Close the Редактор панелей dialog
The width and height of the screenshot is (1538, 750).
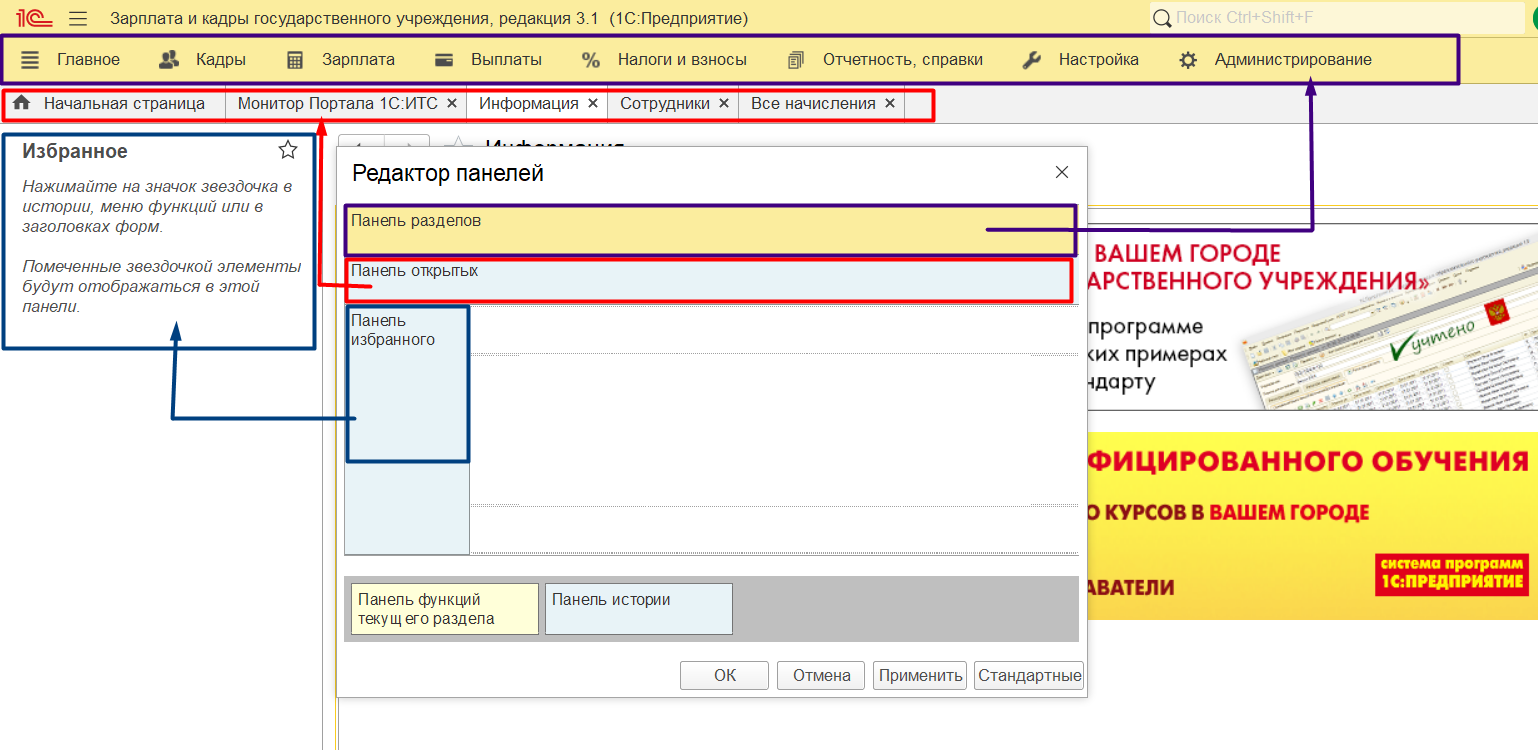coord(1062,172)
